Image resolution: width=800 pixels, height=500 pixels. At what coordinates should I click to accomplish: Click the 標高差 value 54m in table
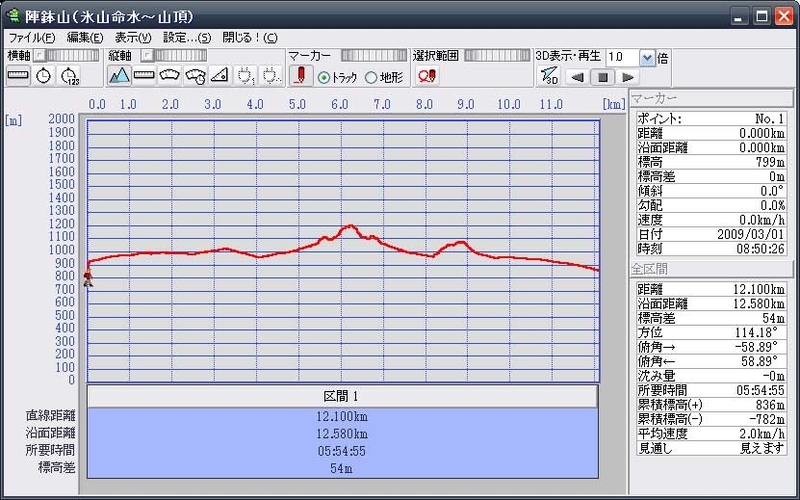(342, 468)
